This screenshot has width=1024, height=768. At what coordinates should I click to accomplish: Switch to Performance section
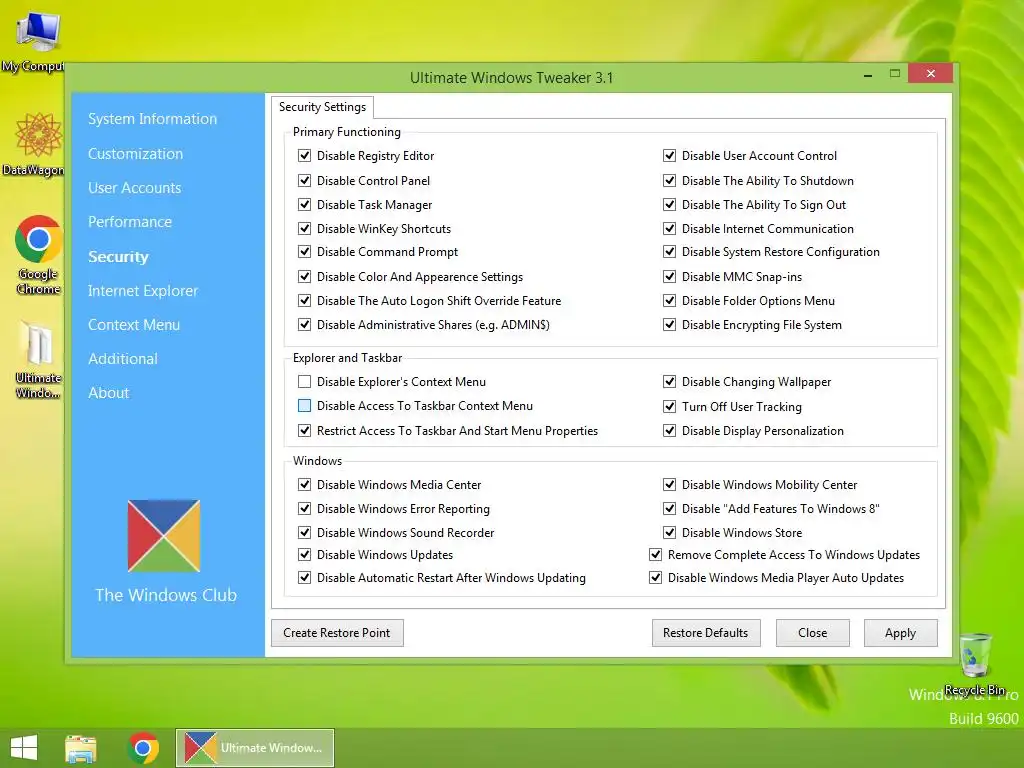click(130, 222)
